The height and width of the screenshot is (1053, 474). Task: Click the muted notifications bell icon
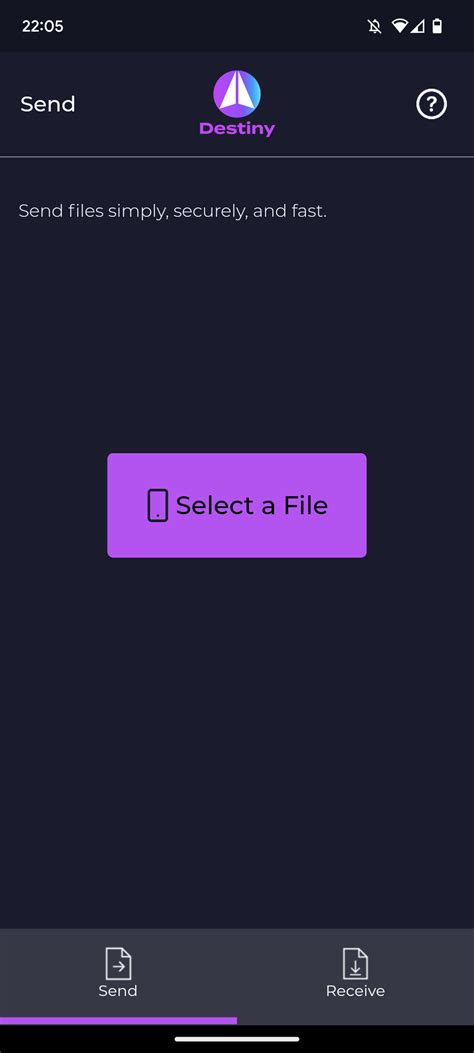click(375, 27)
